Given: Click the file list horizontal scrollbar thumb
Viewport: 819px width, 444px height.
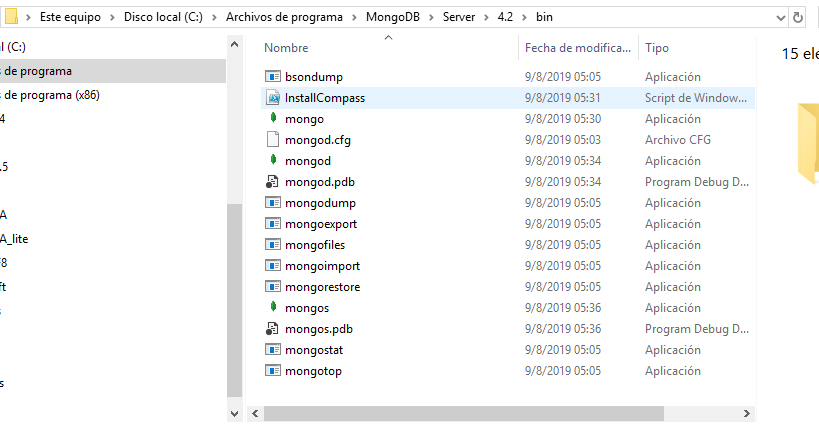Looking at the screenshot, I should click(464, 414).
